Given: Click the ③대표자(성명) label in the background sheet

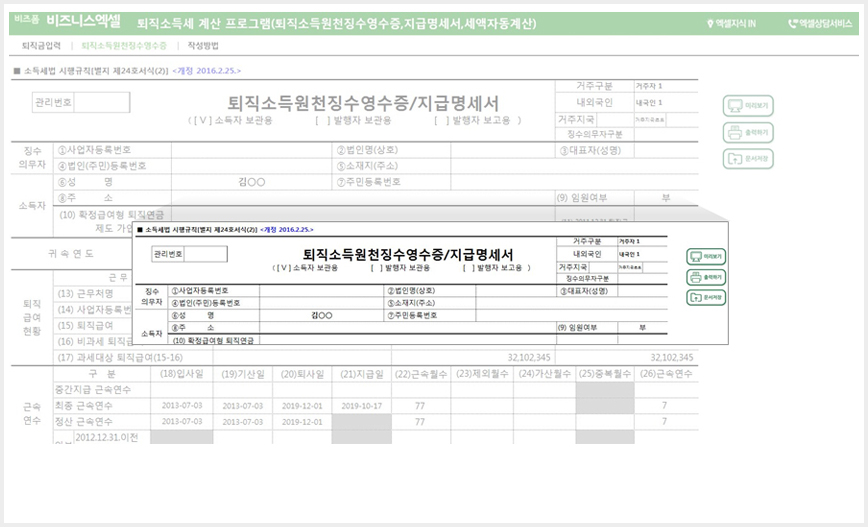Looking at the screenshot, I should coord(590,150).
